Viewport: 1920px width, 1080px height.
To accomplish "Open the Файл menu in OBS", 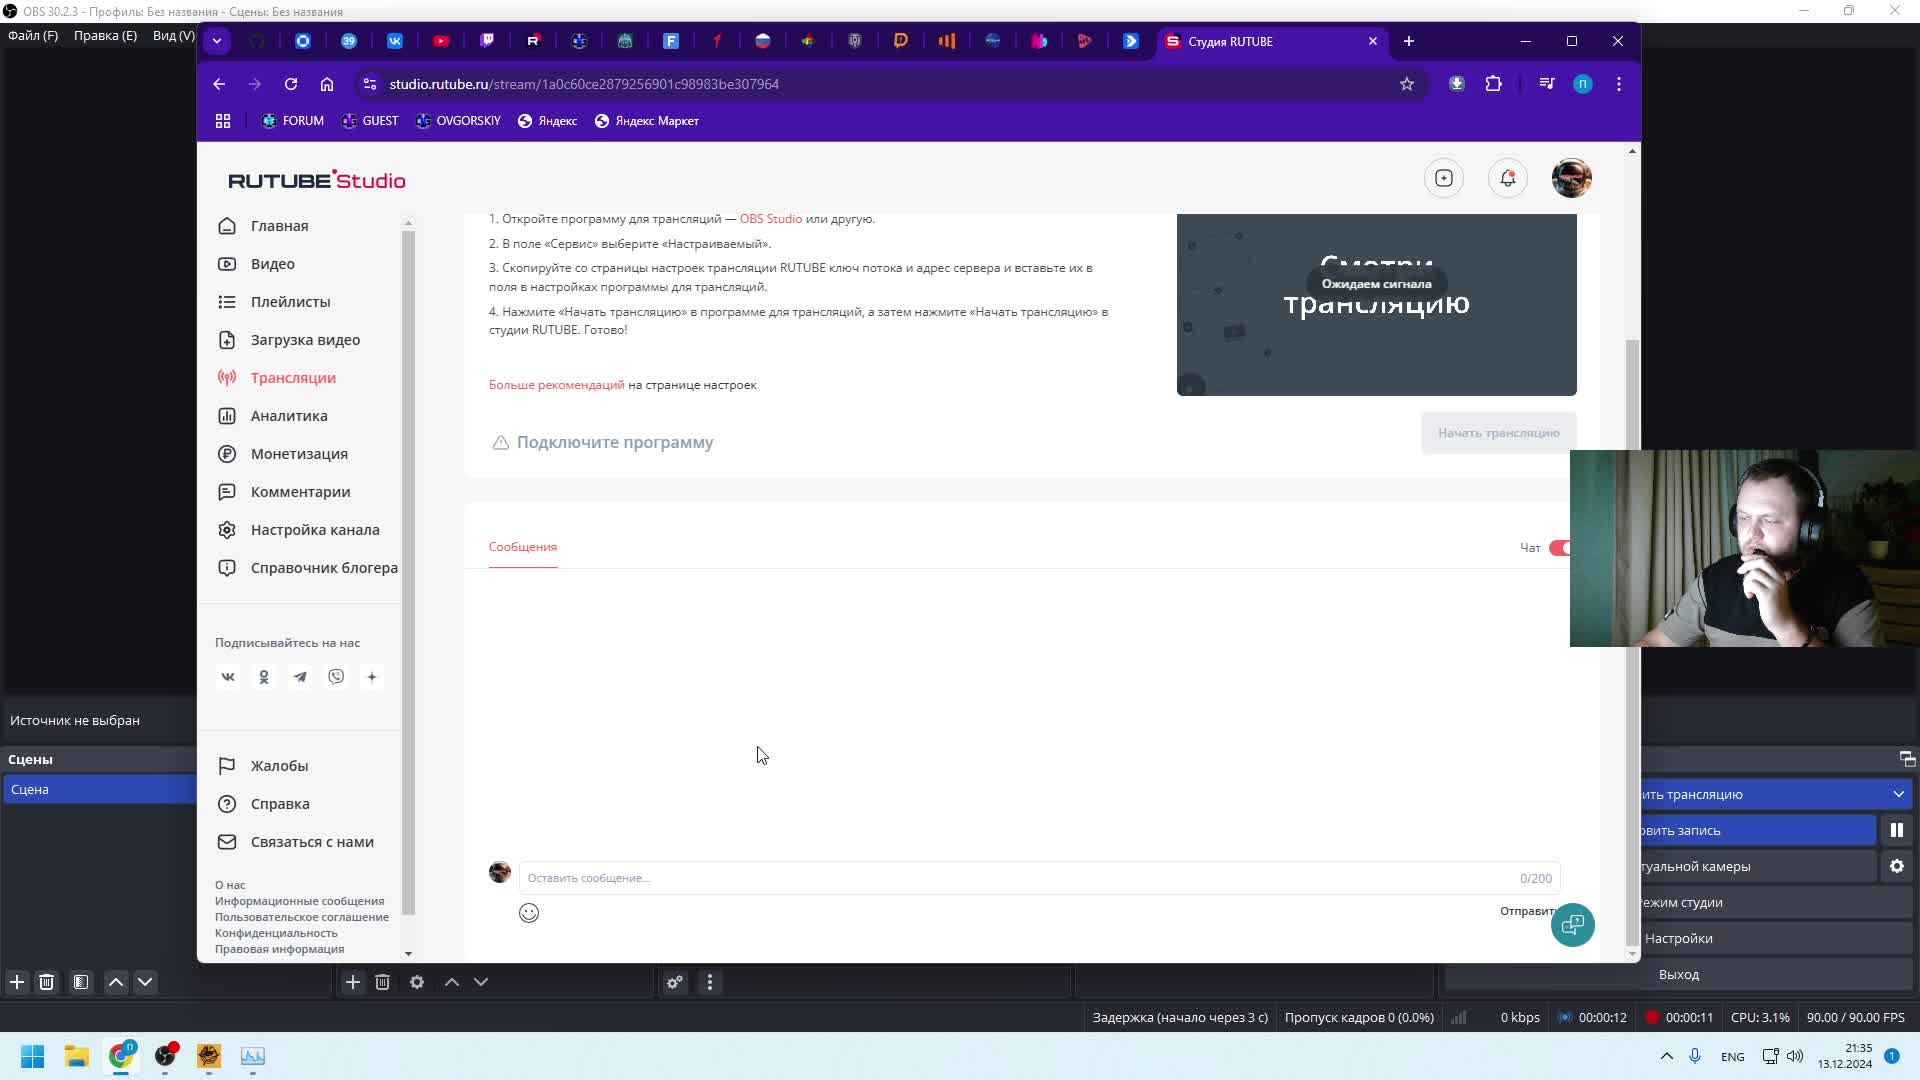I will (33, 35).
